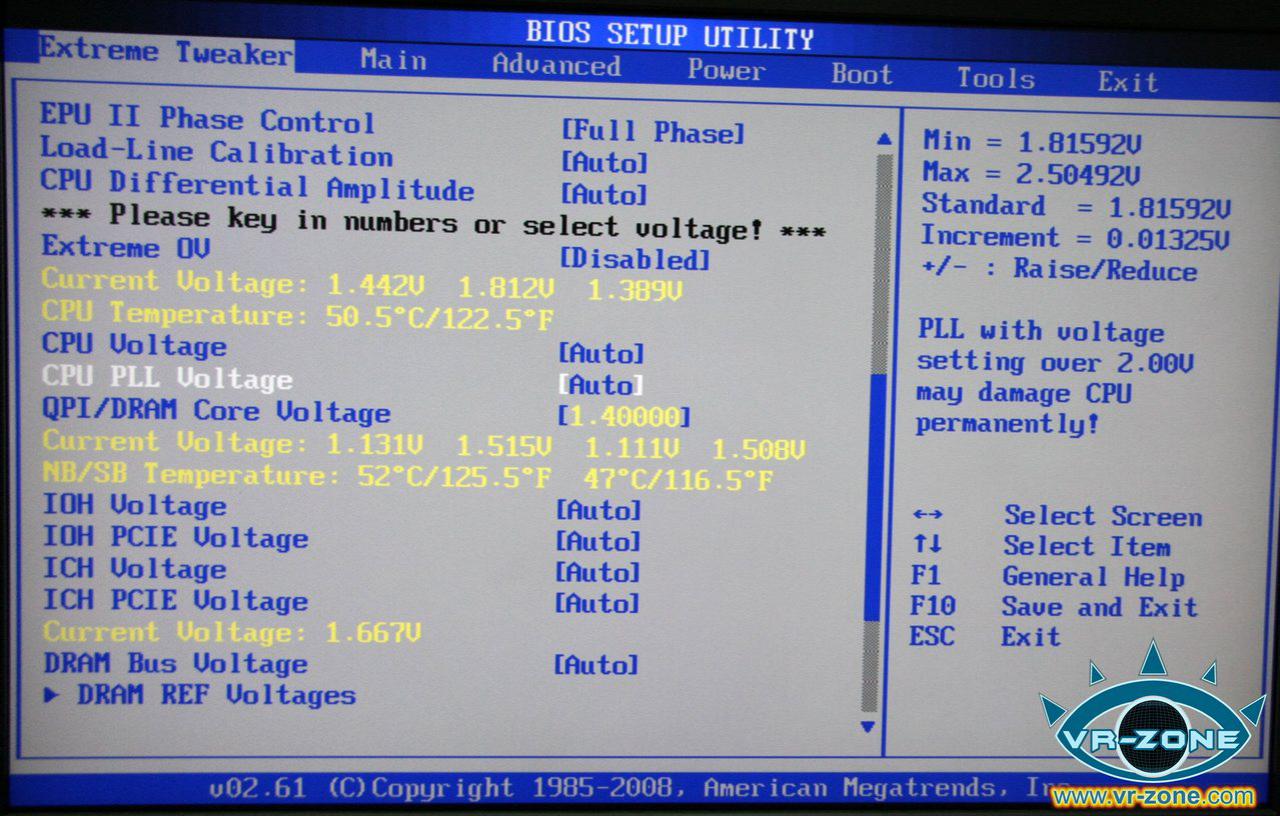Select the ICH PCIE Voltage label
The height and width of the screenshot is (816, 1280).
coord(175,600)
